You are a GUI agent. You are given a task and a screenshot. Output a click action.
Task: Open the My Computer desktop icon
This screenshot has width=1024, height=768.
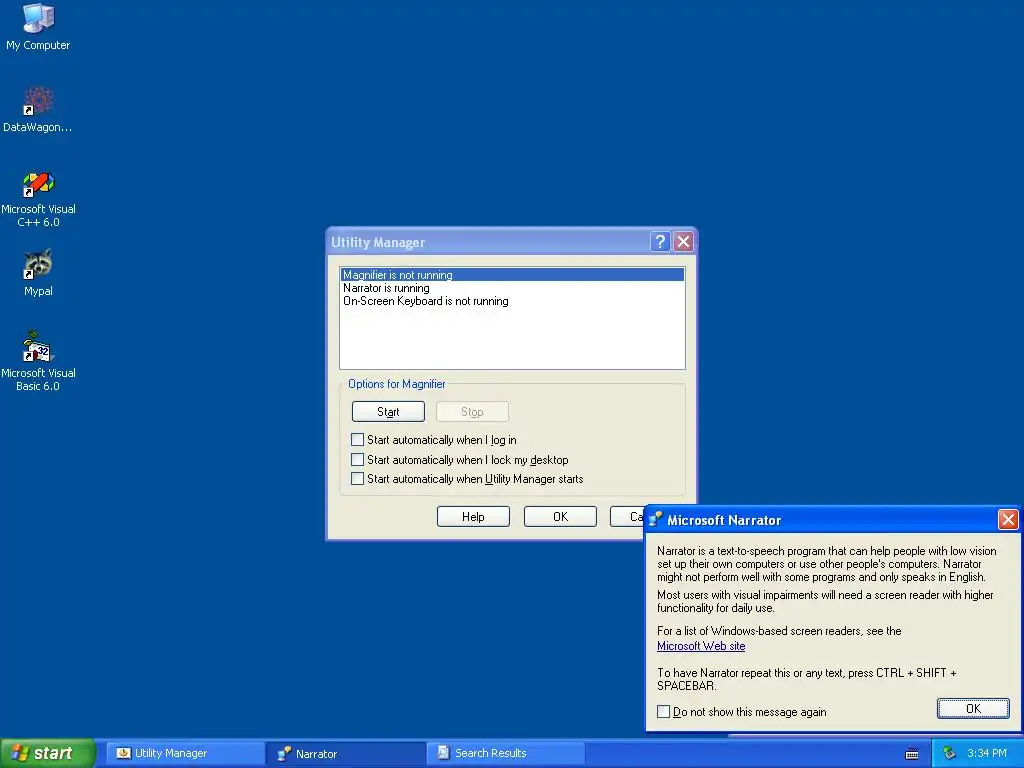38,26
